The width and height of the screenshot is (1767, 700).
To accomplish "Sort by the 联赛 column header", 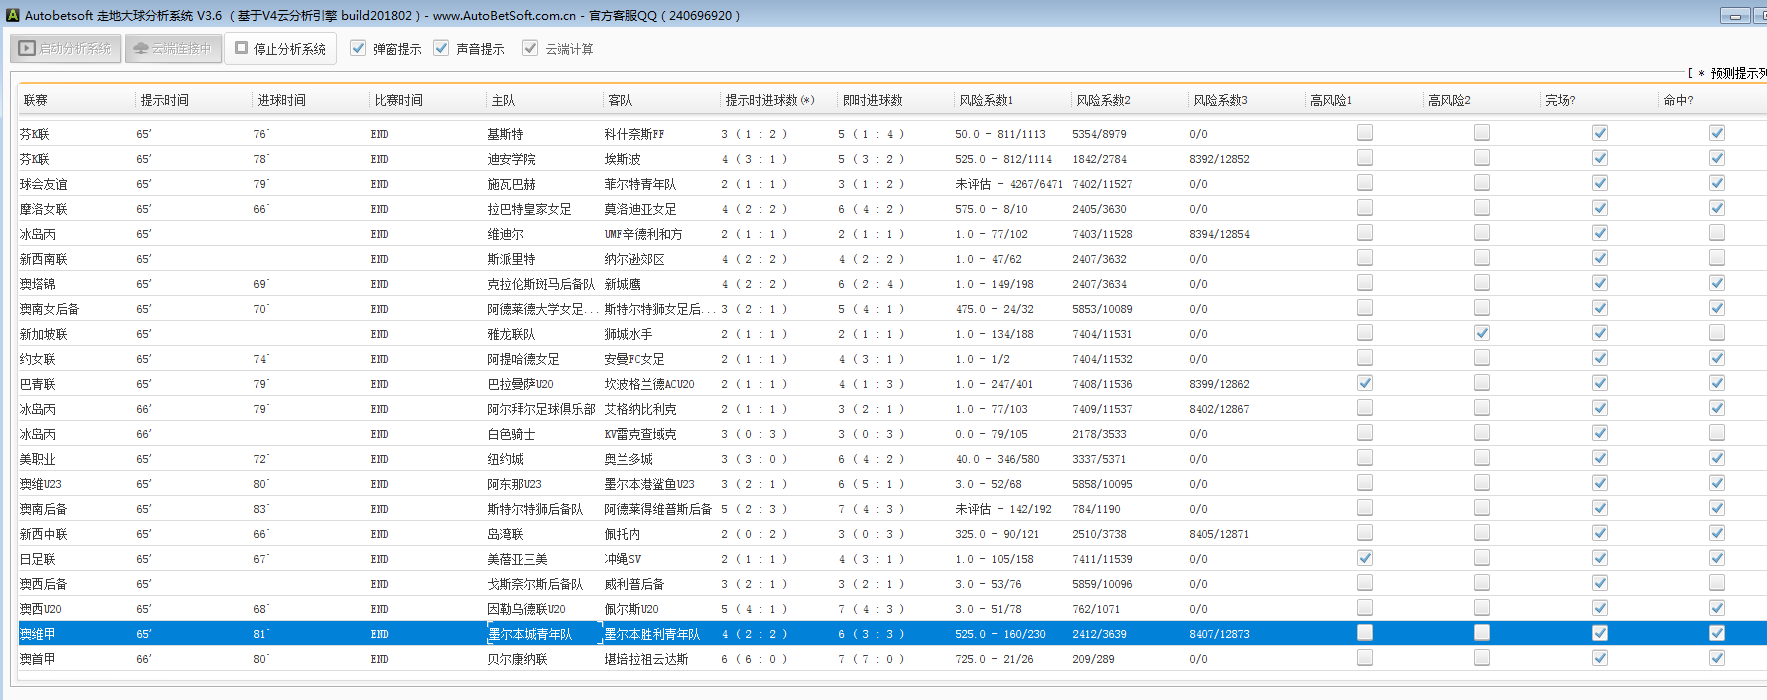I will [x=36, y=100].
